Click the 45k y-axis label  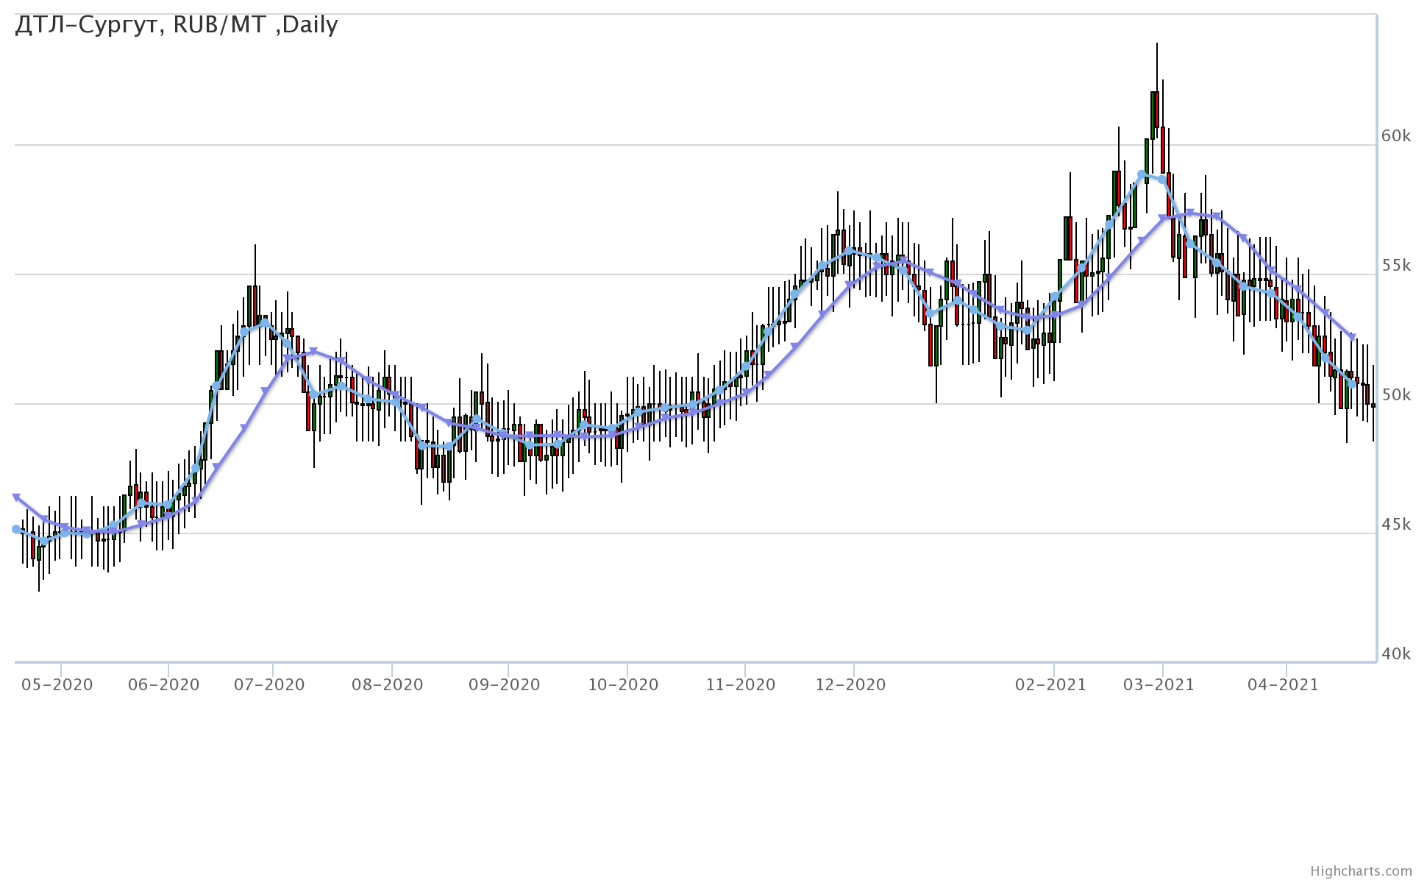coord(1396,525)
